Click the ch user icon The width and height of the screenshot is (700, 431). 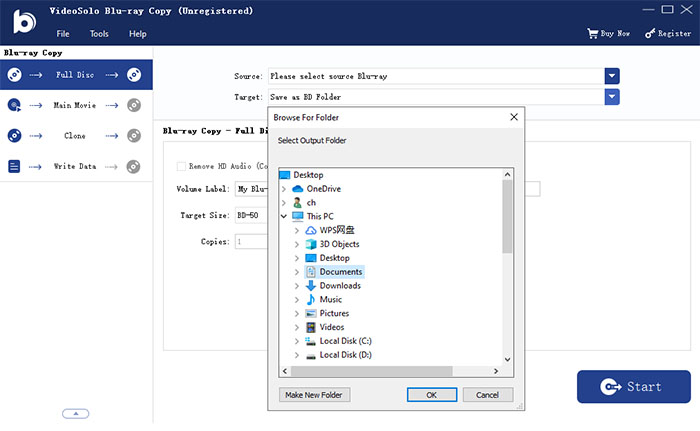click(x=297, y=203)
